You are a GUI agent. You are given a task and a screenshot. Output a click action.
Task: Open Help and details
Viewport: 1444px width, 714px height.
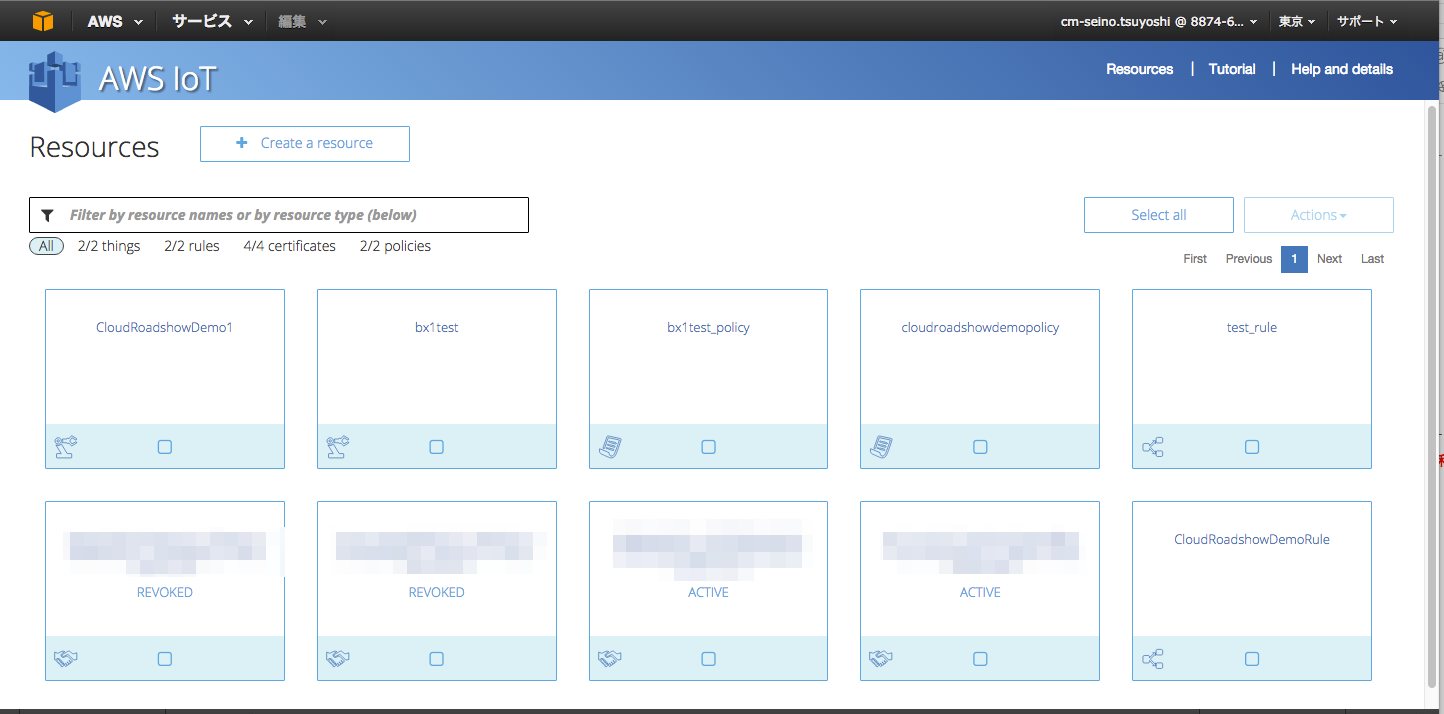pyautogui.click(x=1342, y=69)
